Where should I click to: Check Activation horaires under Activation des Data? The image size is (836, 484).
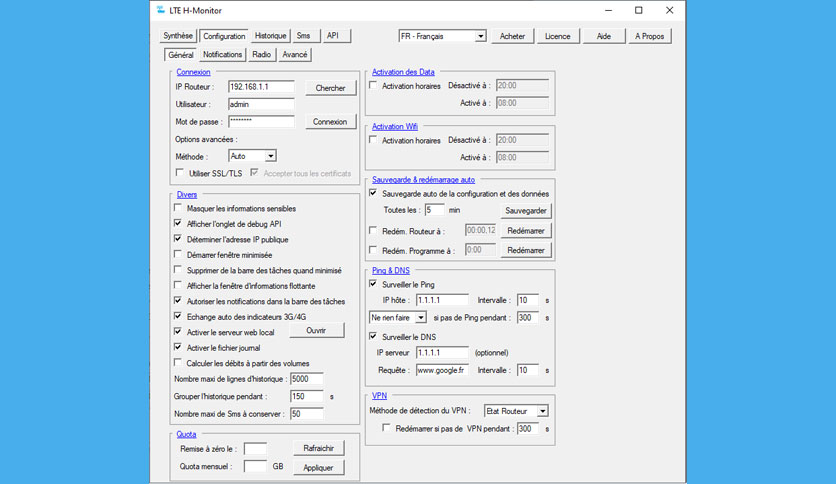(373, 85)
